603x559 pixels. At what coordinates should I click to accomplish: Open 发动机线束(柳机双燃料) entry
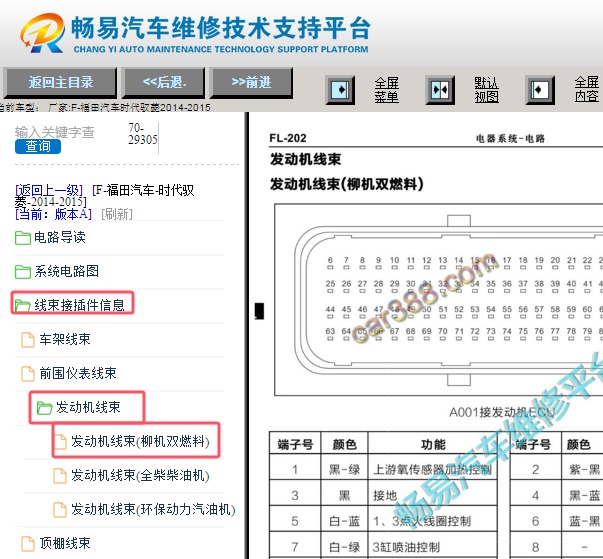(140, 441)
